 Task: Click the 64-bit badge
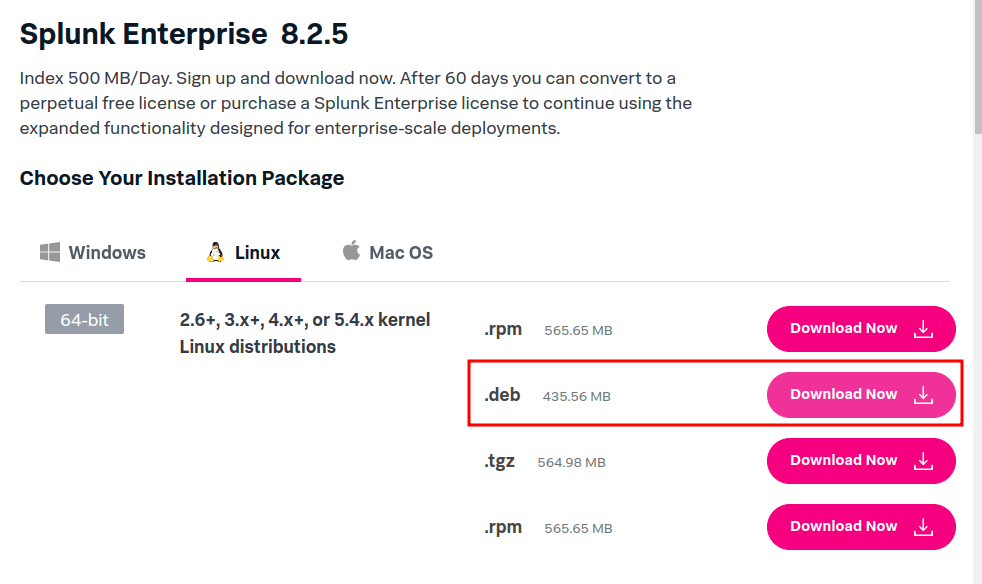(x=85, y=319)
